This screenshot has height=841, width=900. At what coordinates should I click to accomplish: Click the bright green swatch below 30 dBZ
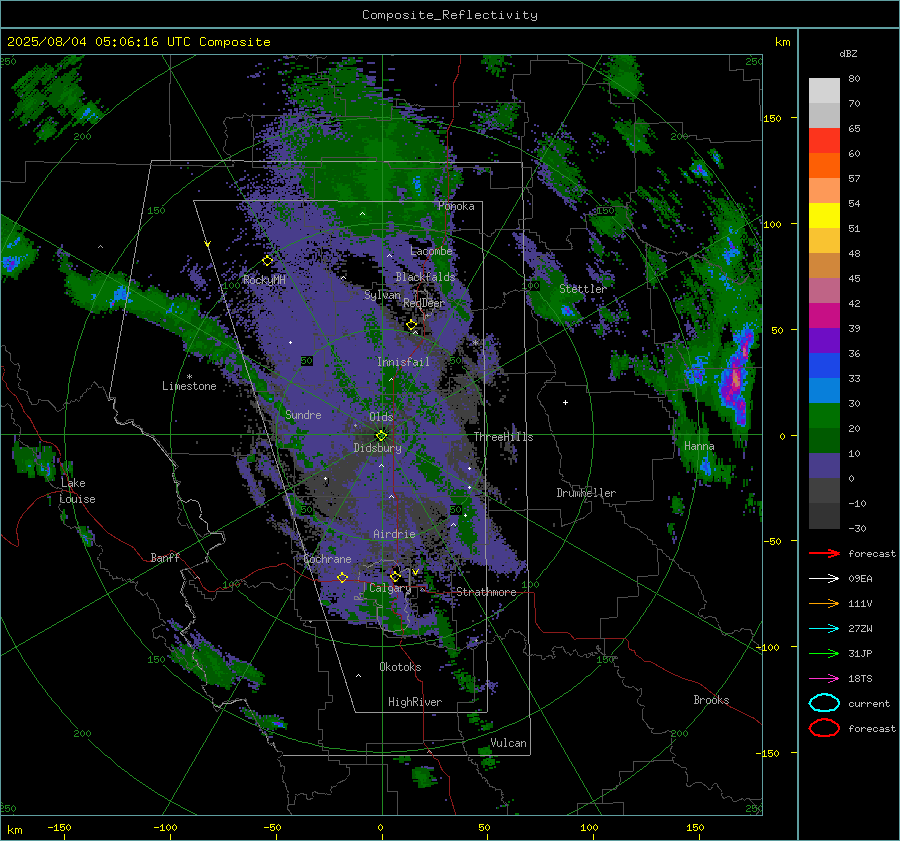point(824,416)
